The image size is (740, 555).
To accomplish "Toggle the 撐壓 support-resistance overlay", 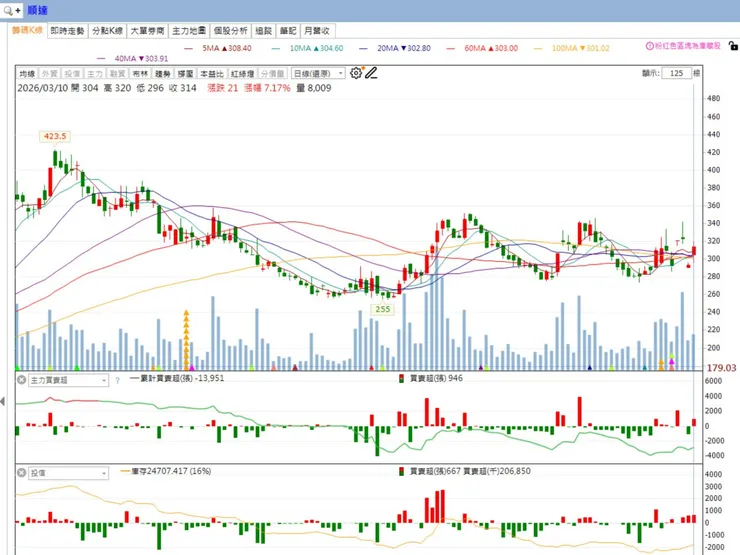I will coord(185,74).
